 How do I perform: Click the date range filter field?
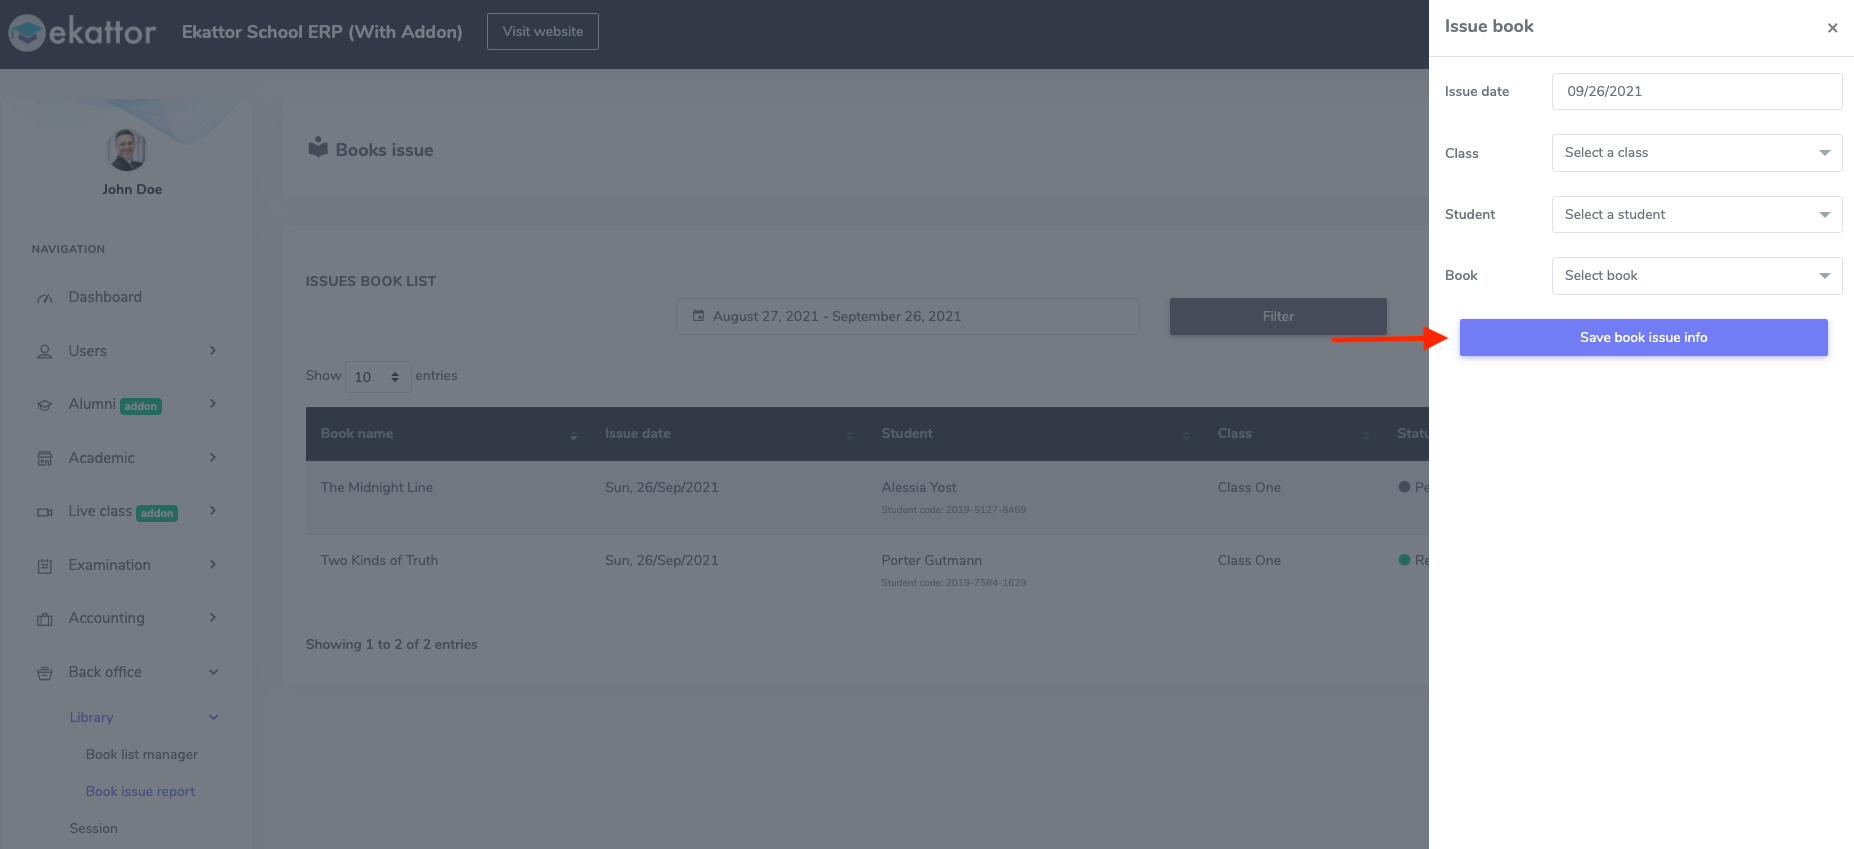pyautogui.click(x=907, y=316)
